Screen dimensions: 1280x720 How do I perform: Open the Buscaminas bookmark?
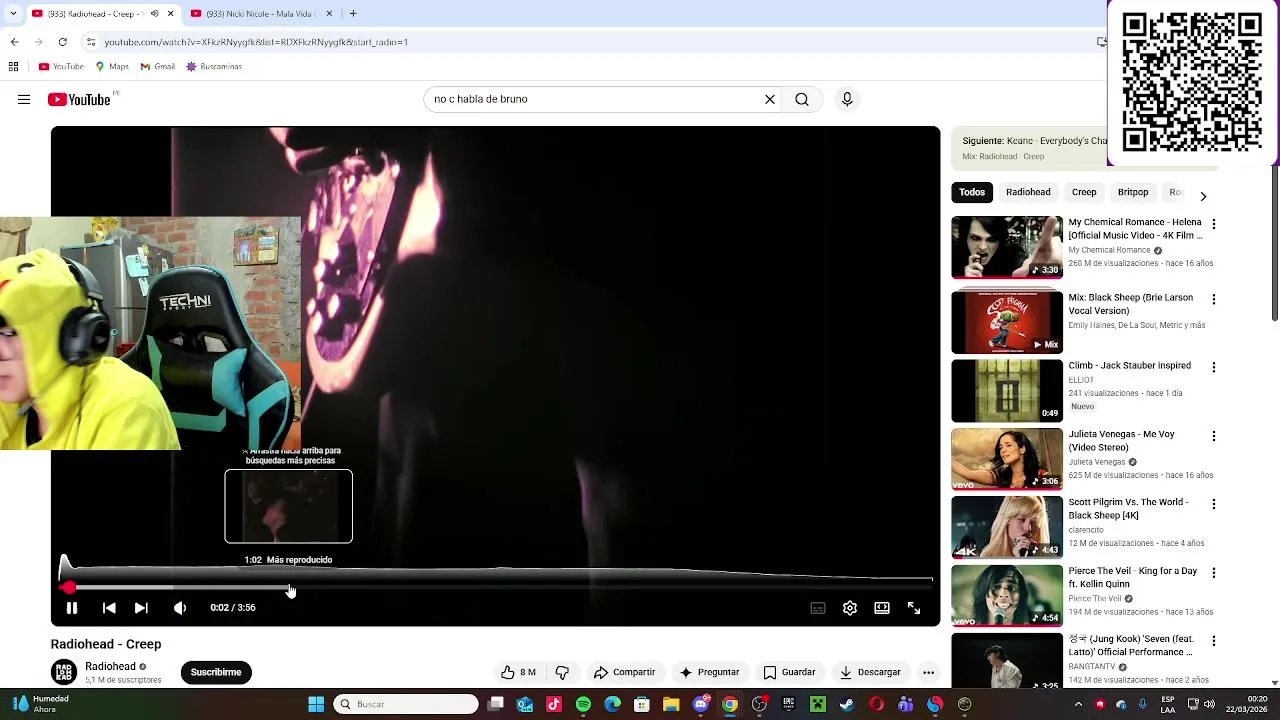tap(214, 67)
